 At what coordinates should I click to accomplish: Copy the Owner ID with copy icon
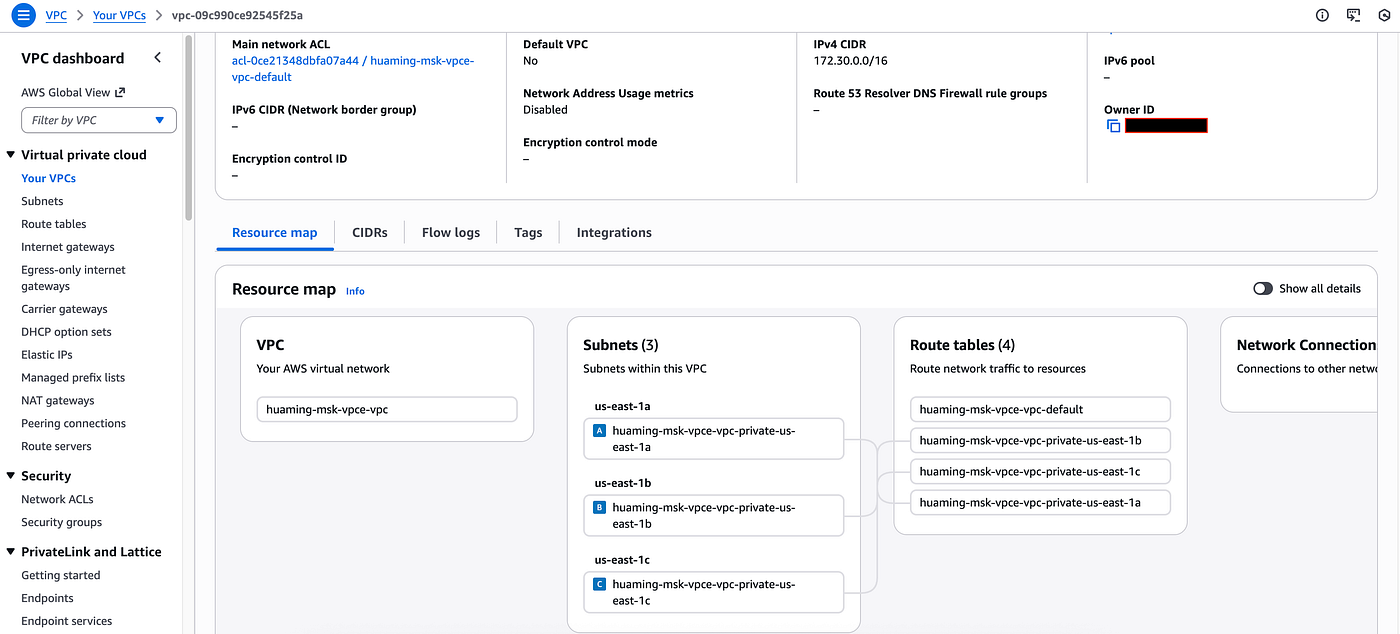[1113, 126]
